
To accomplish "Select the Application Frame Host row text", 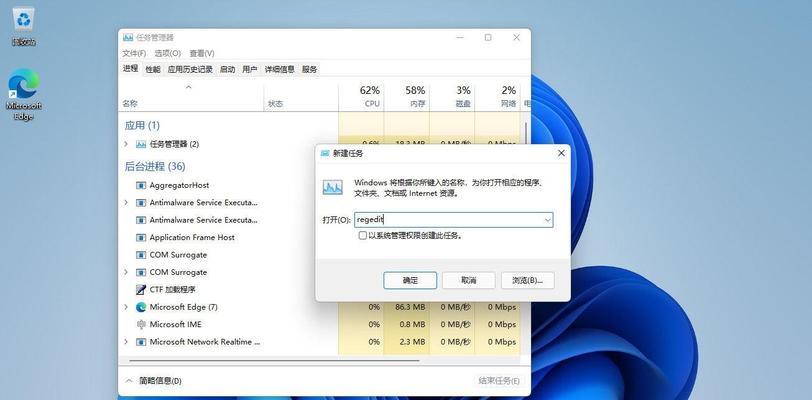I will 192,237.
